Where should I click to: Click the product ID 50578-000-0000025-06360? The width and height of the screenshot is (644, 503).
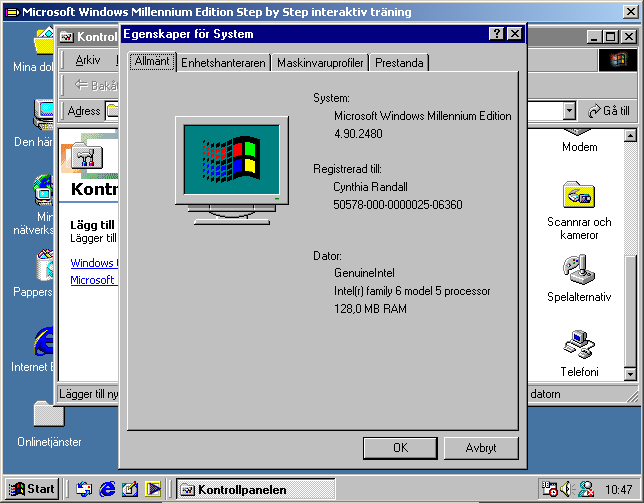(x=398, y=204)
